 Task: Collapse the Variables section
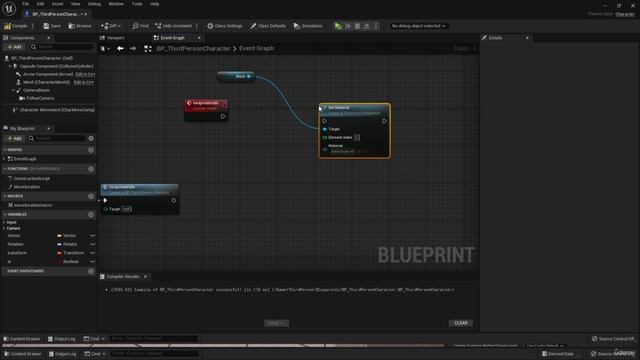click(5, 214)
